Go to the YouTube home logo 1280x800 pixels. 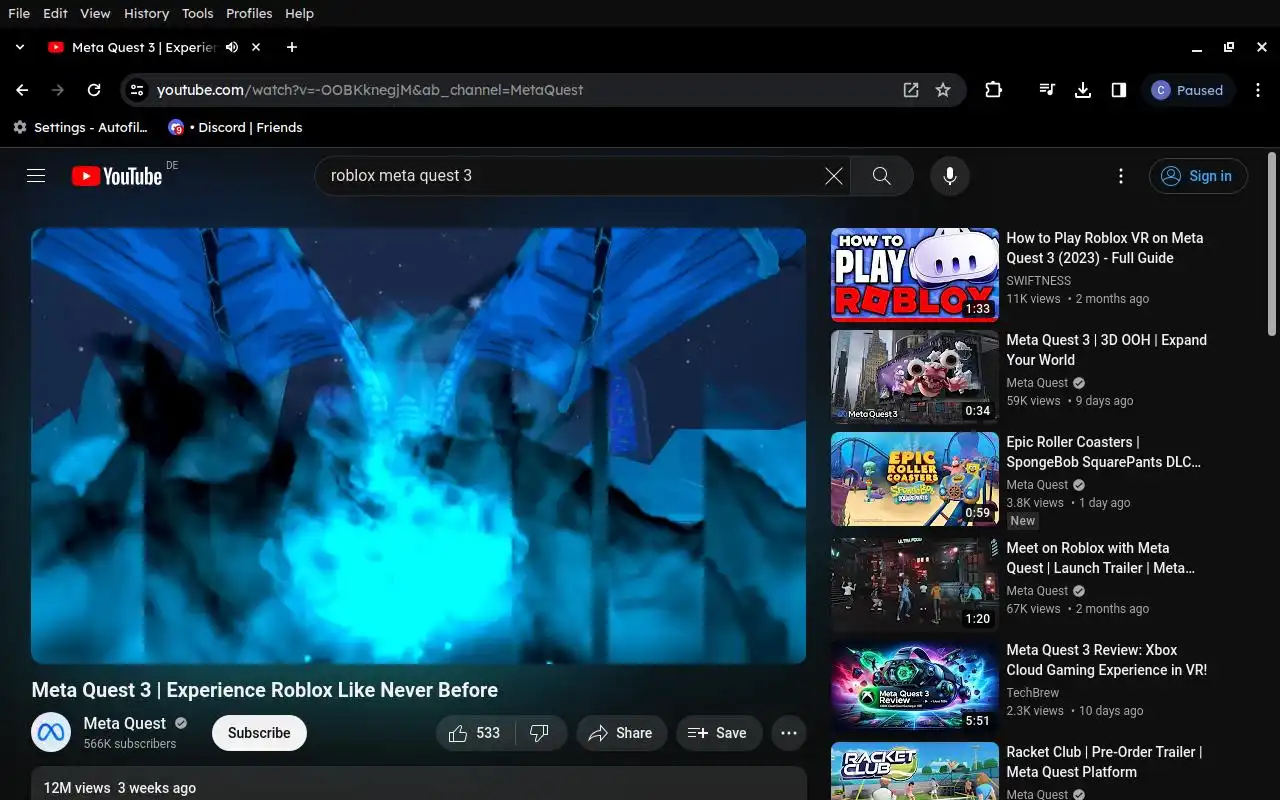[x=117, y=176]
